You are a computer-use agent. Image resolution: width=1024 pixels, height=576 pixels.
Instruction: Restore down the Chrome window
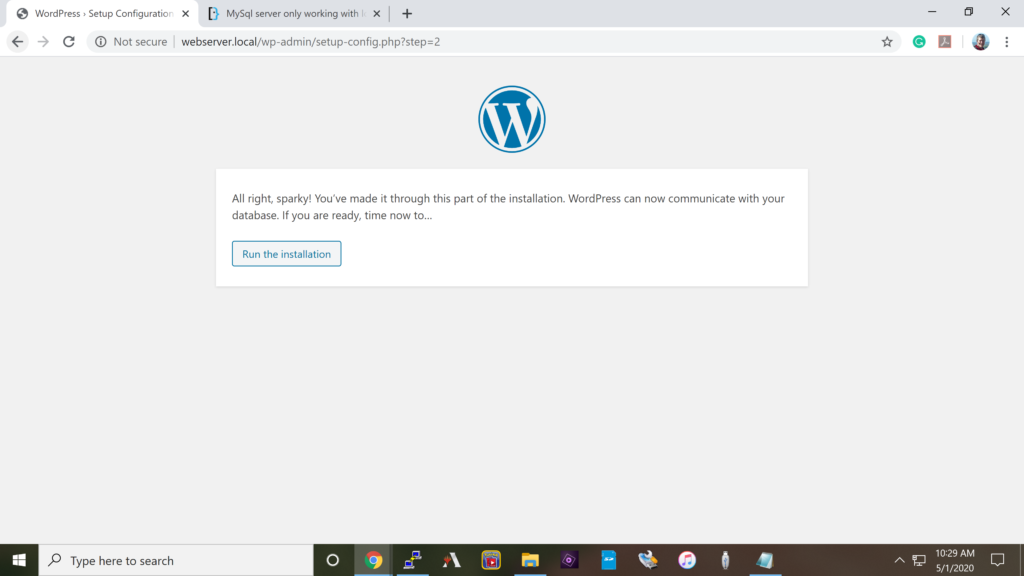click(x=968, y=12)
